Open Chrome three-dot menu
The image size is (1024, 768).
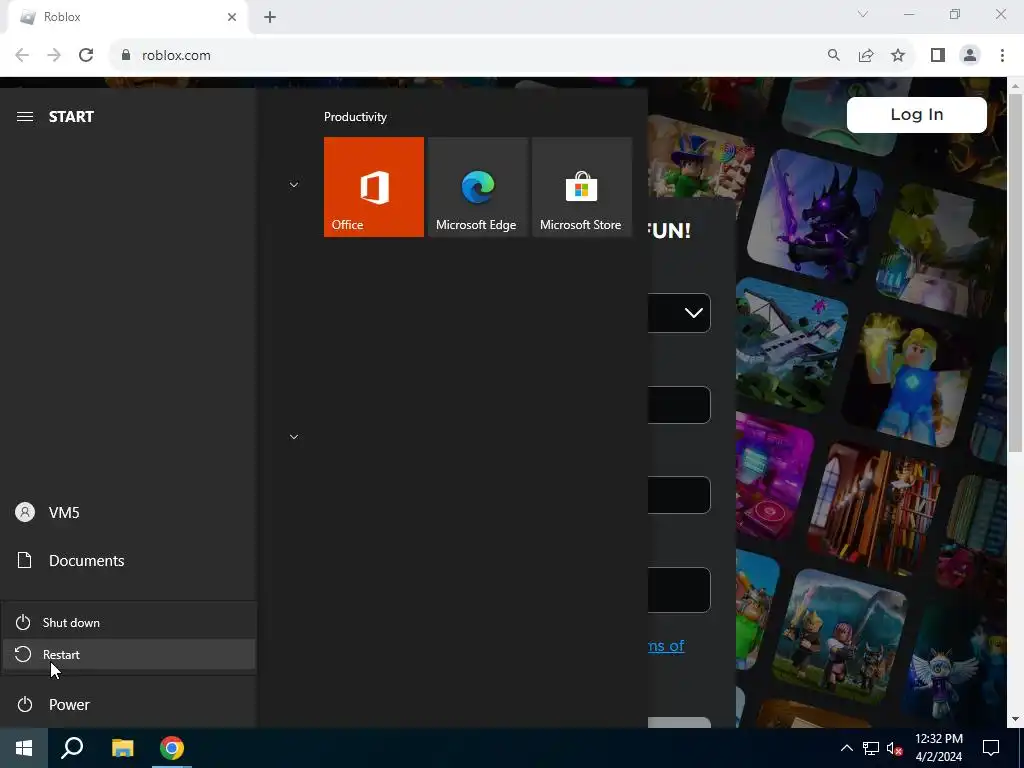pyautogui.click(x=1002, y=56)
